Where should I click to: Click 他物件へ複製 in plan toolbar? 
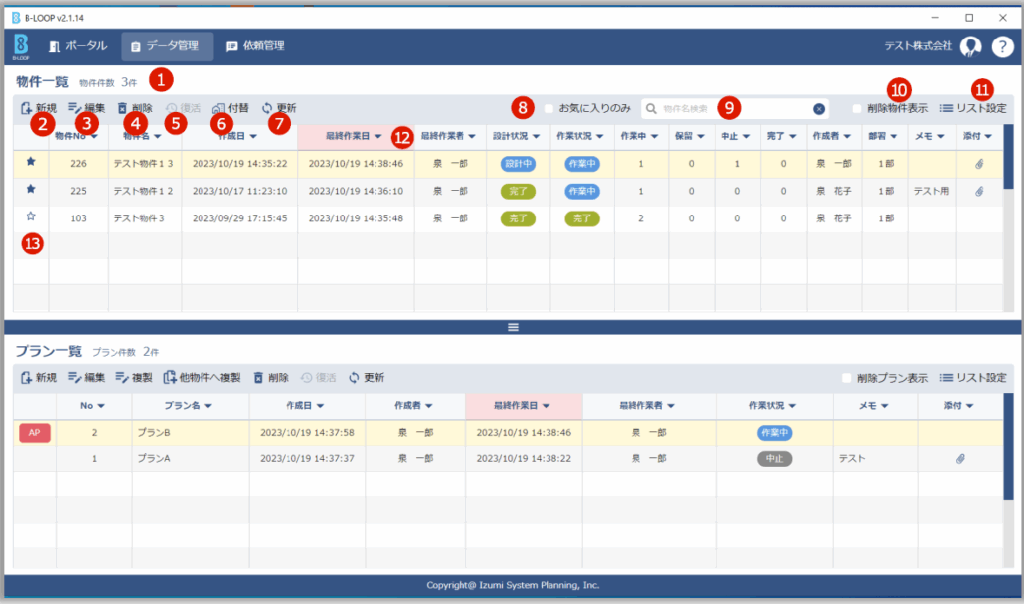(x=202, y=378)
